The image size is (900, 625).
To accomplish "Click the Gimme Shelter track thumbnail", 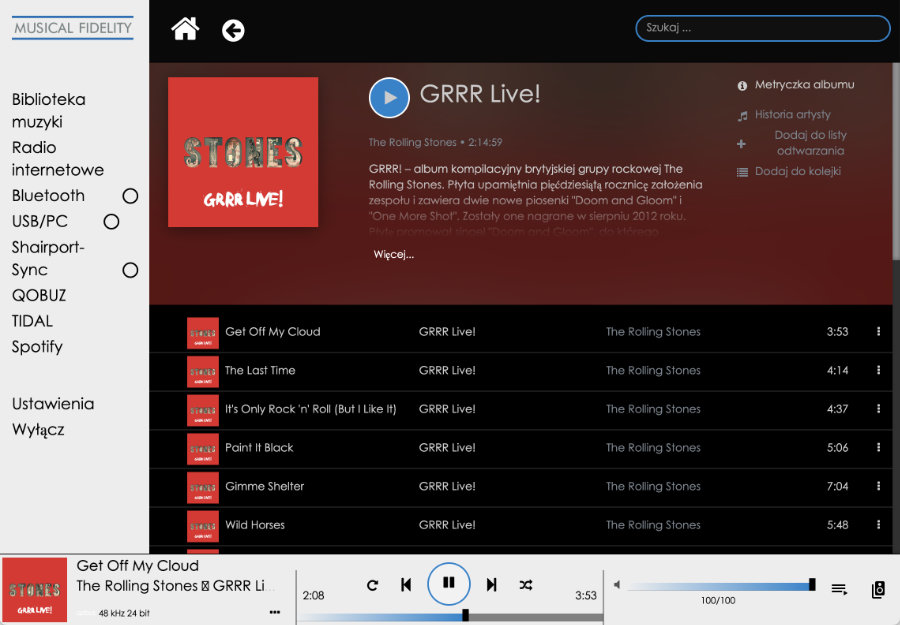I will click(x=203, y=487).
